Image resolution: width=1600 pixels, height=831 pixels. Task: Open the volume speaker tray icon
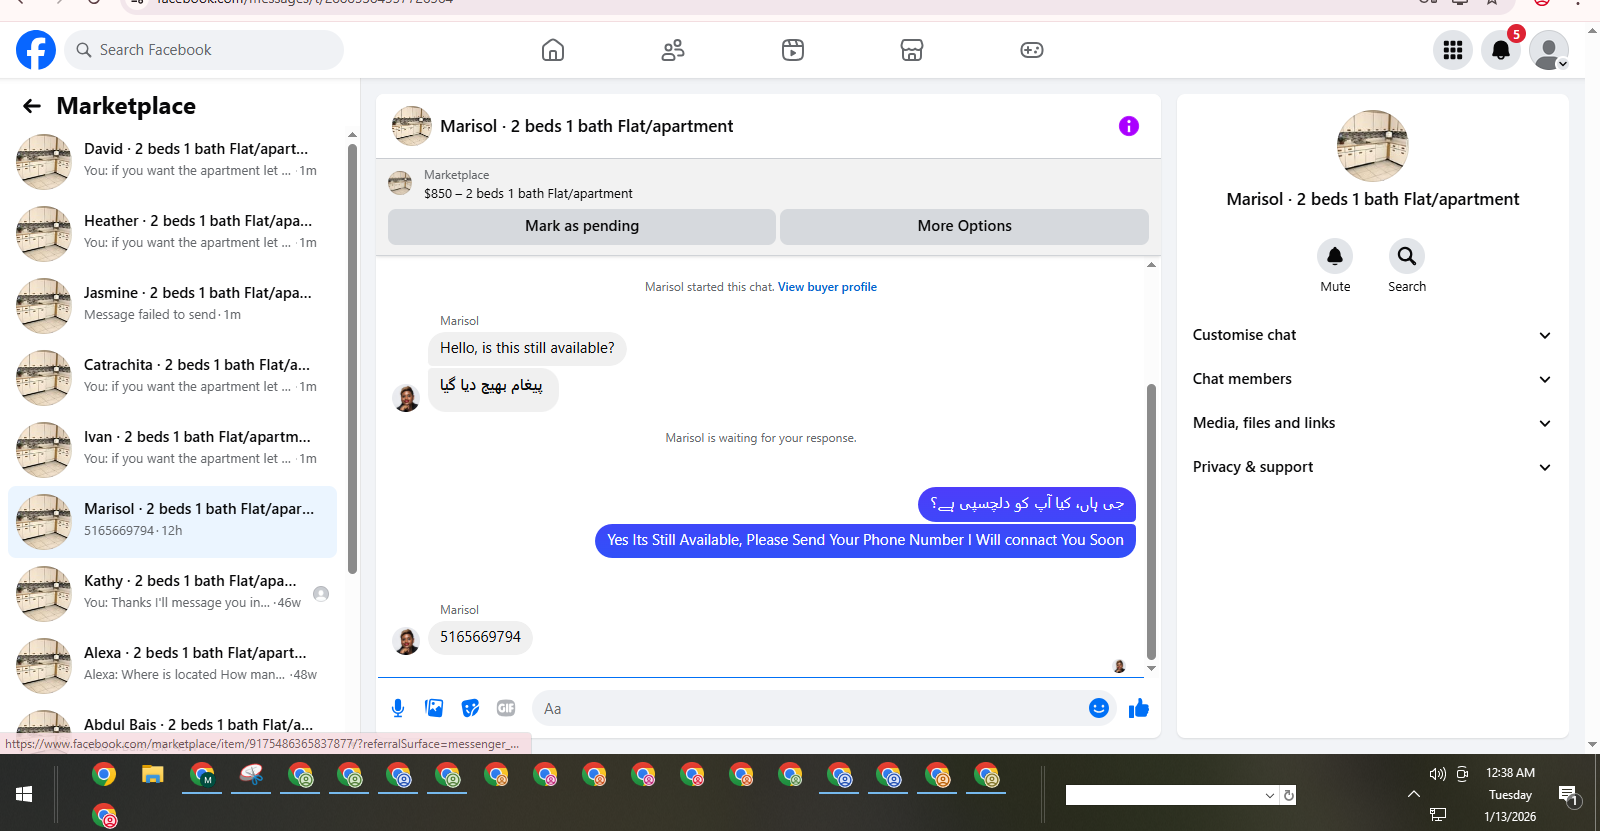tap(1438, 773)
